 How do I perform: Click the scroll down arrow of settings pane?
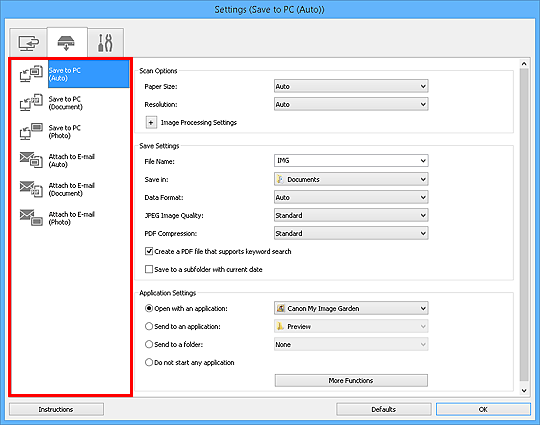tap(524, 390)
